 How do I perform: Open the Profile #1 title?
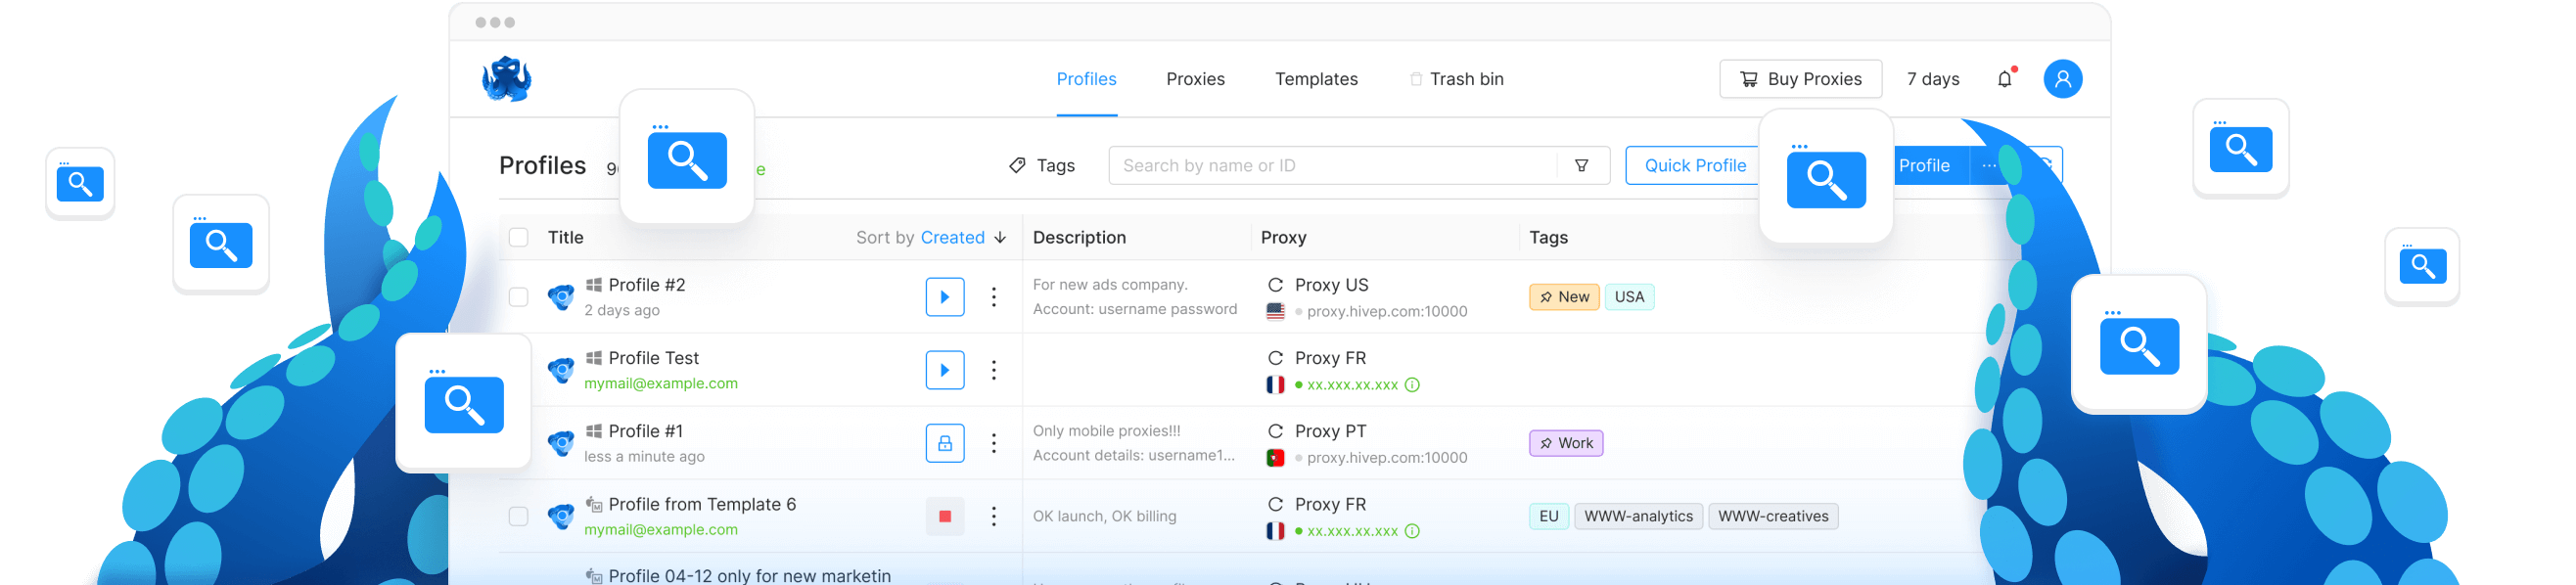645,431
